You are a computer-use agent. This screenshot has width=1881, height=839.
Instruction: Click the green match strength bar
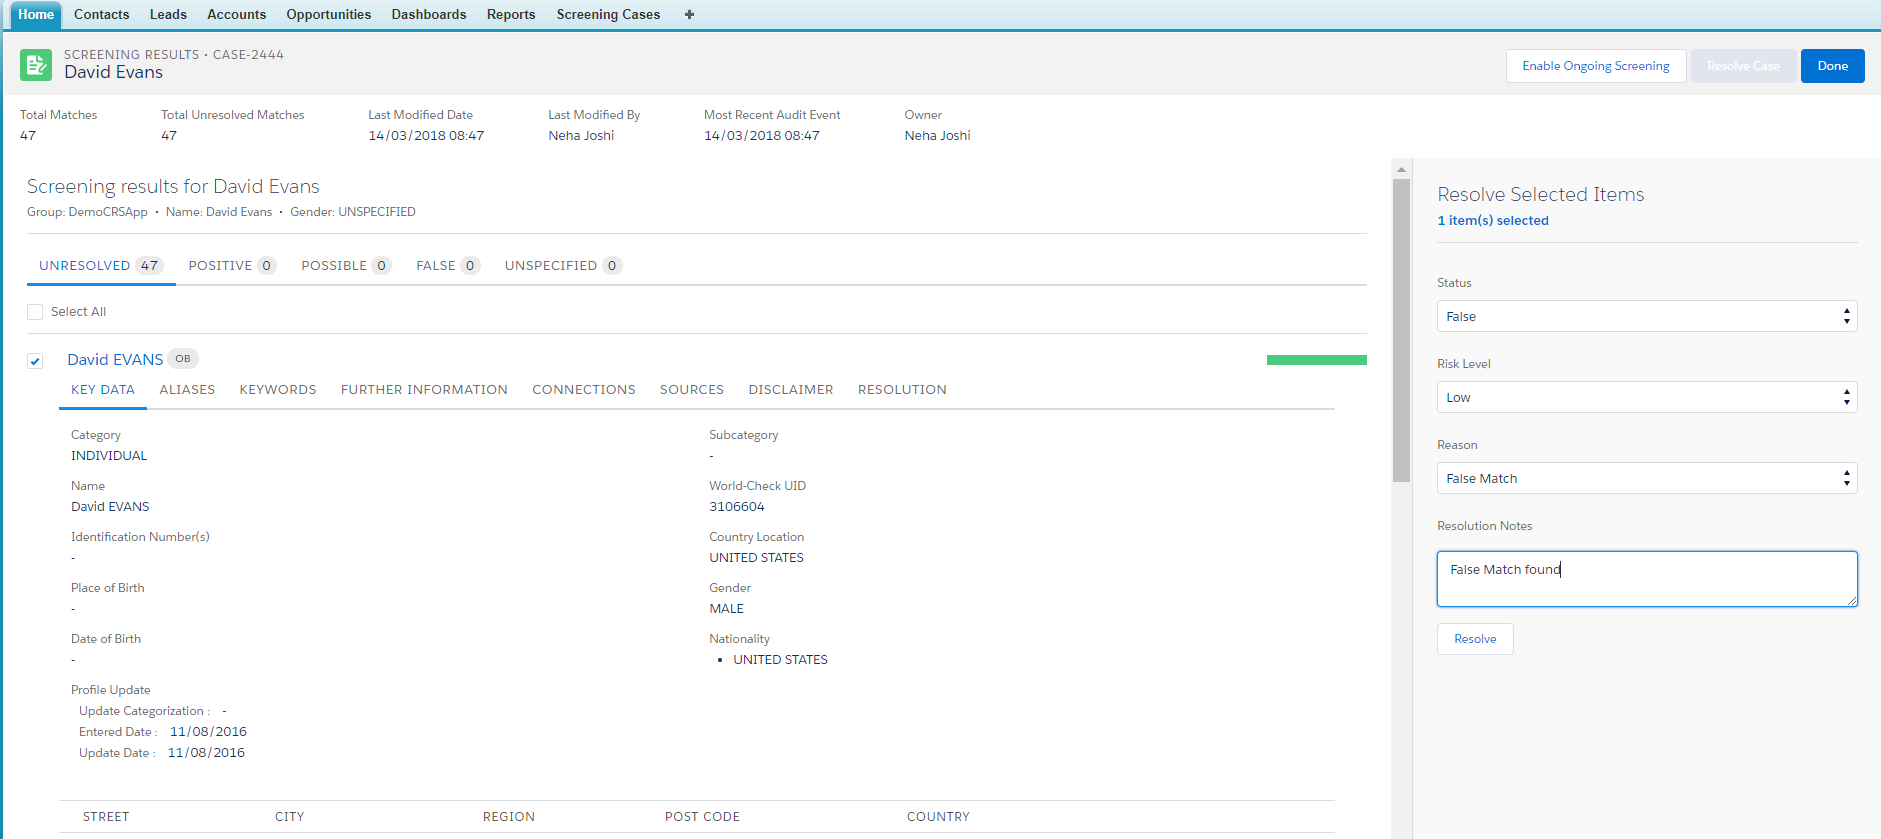[1316, 360]
